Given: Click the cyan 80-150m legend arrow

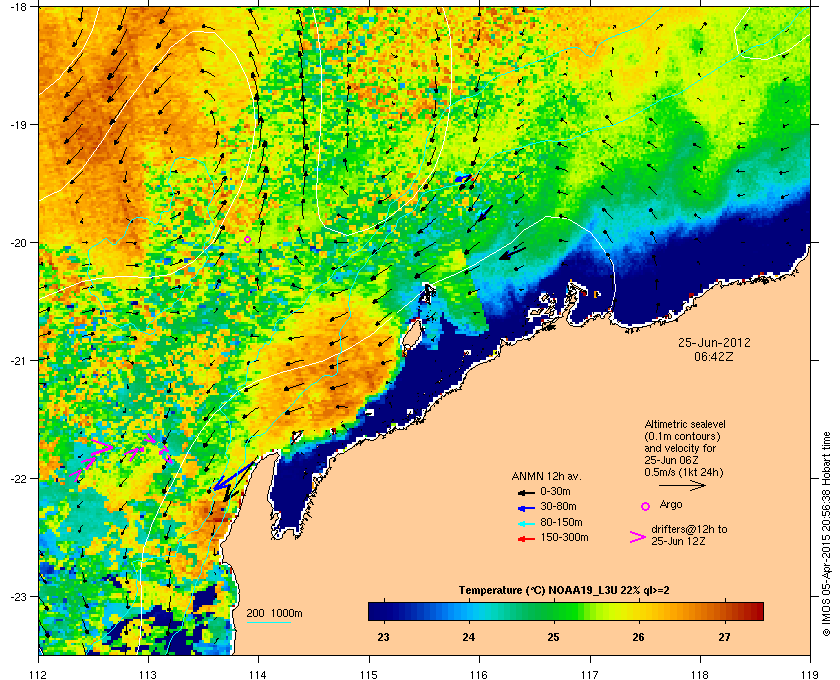Looking at the screenshot, I should (x=526, y=523).
